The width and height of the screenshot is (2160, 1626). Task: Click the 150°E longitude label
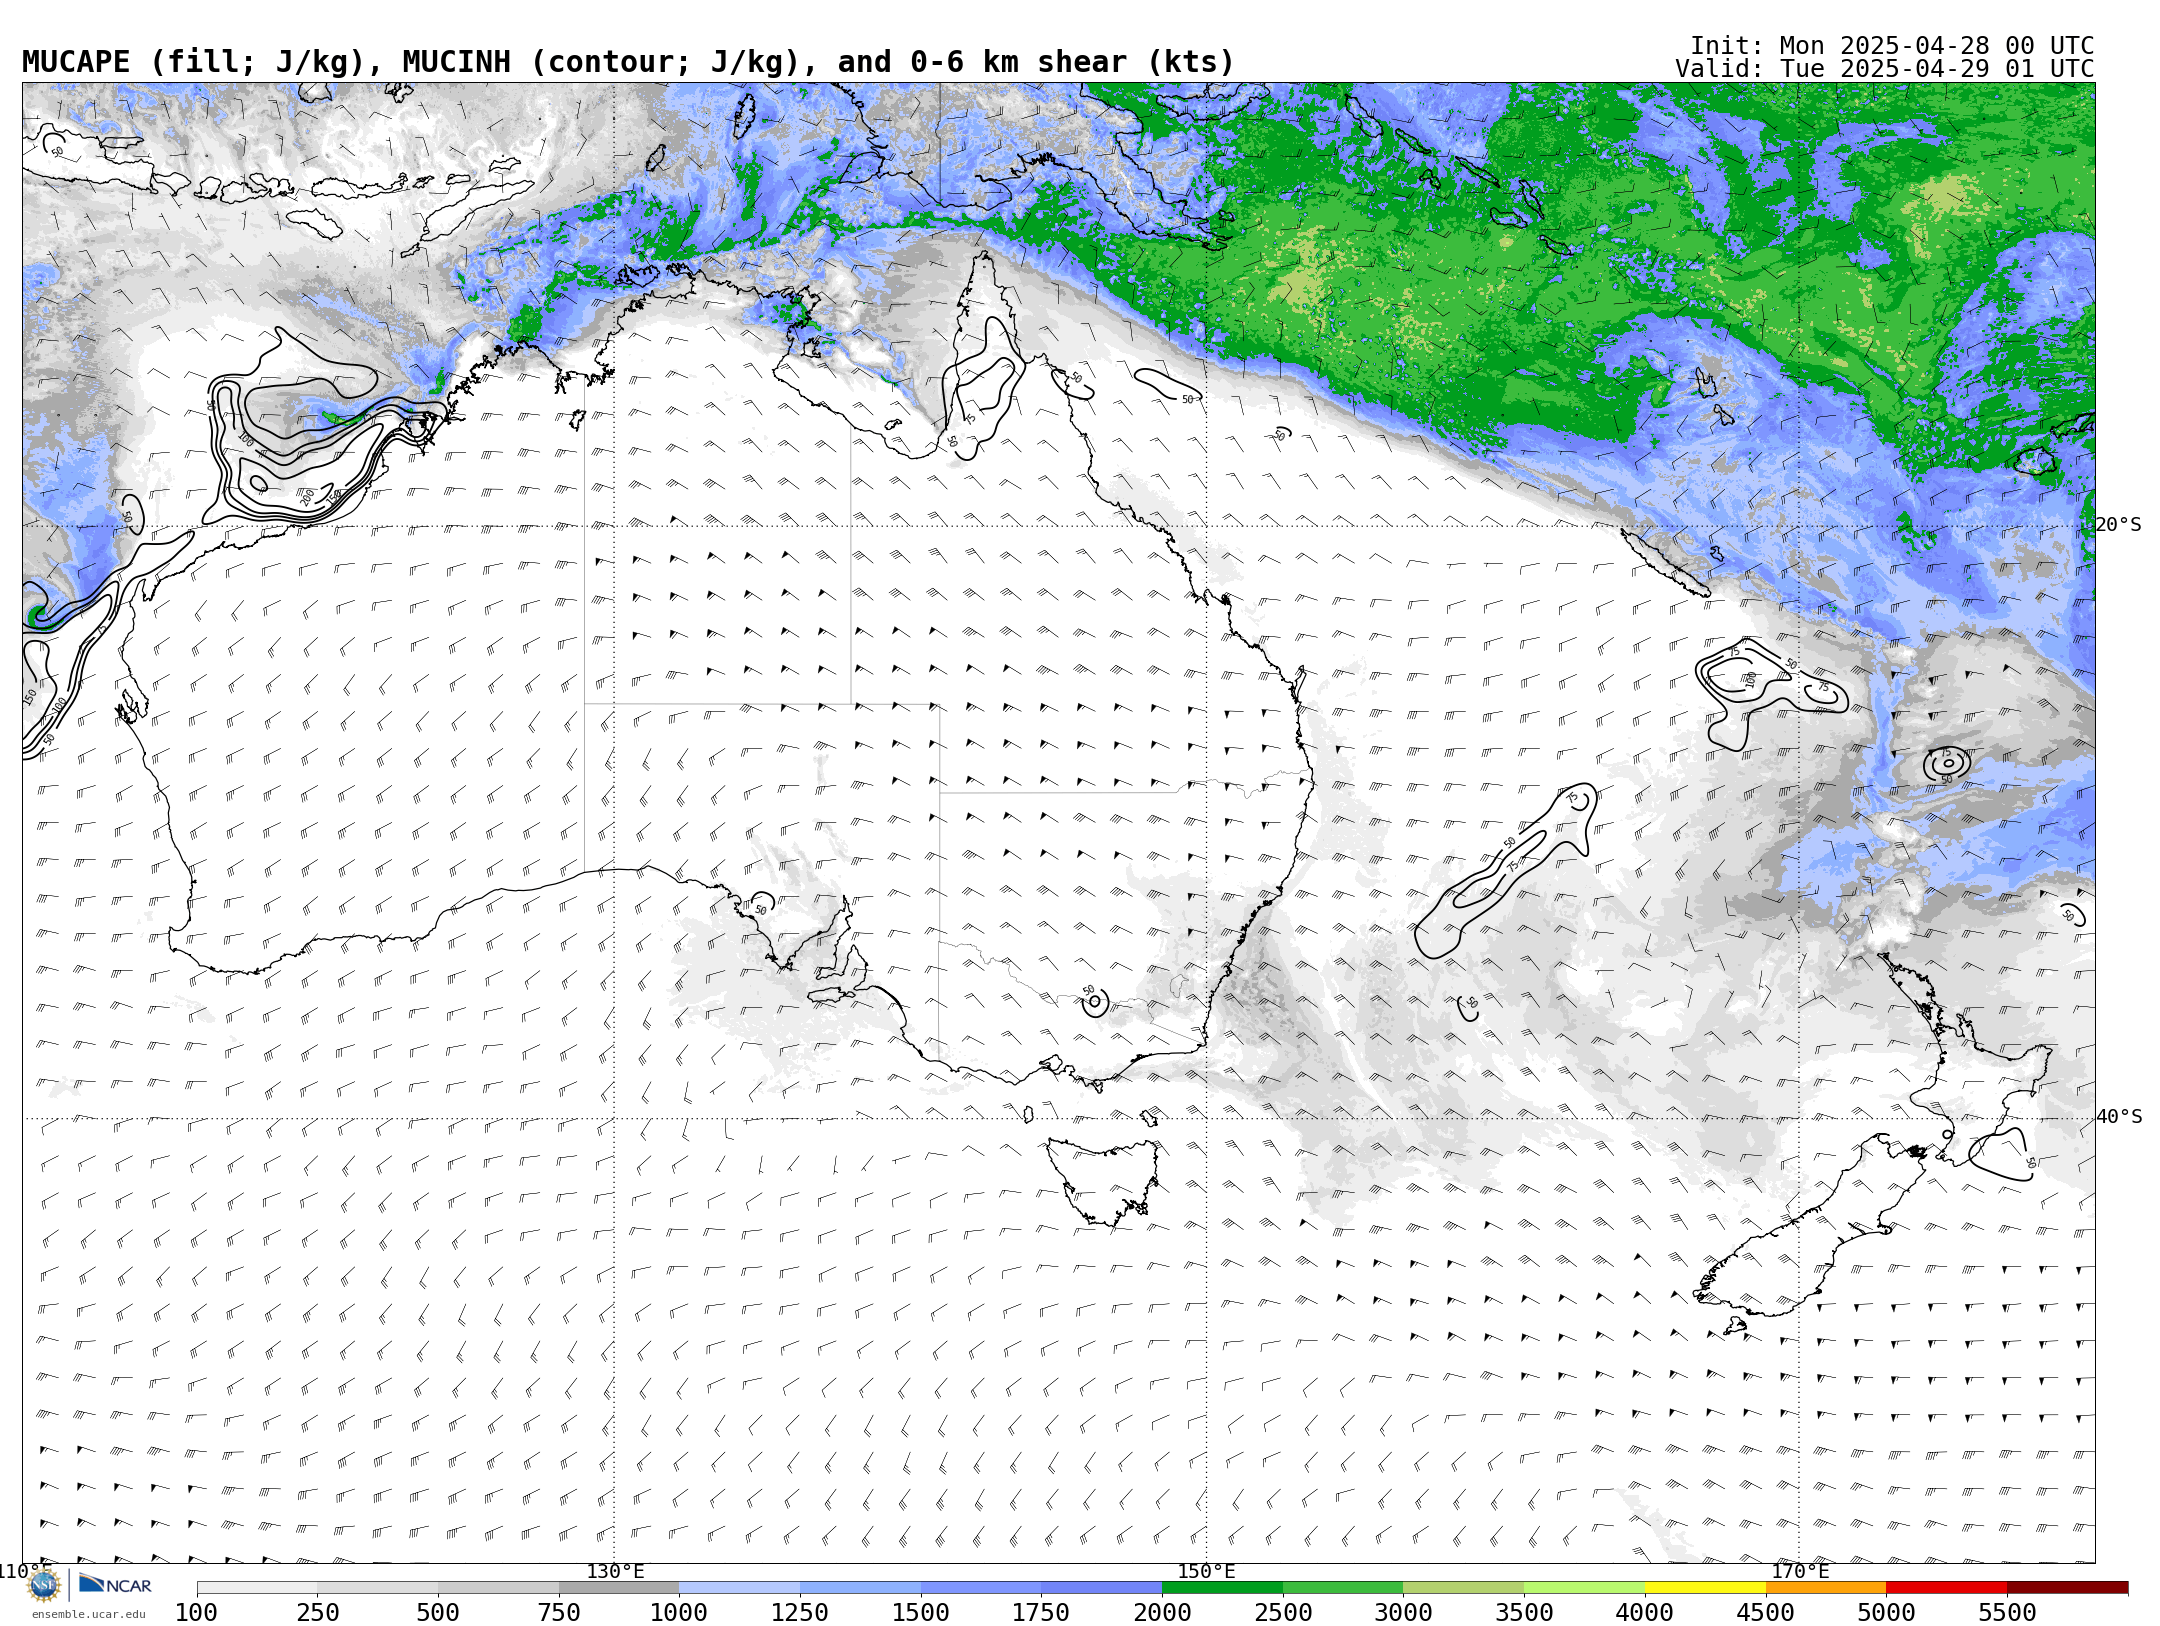[x=1206, y=1571]
